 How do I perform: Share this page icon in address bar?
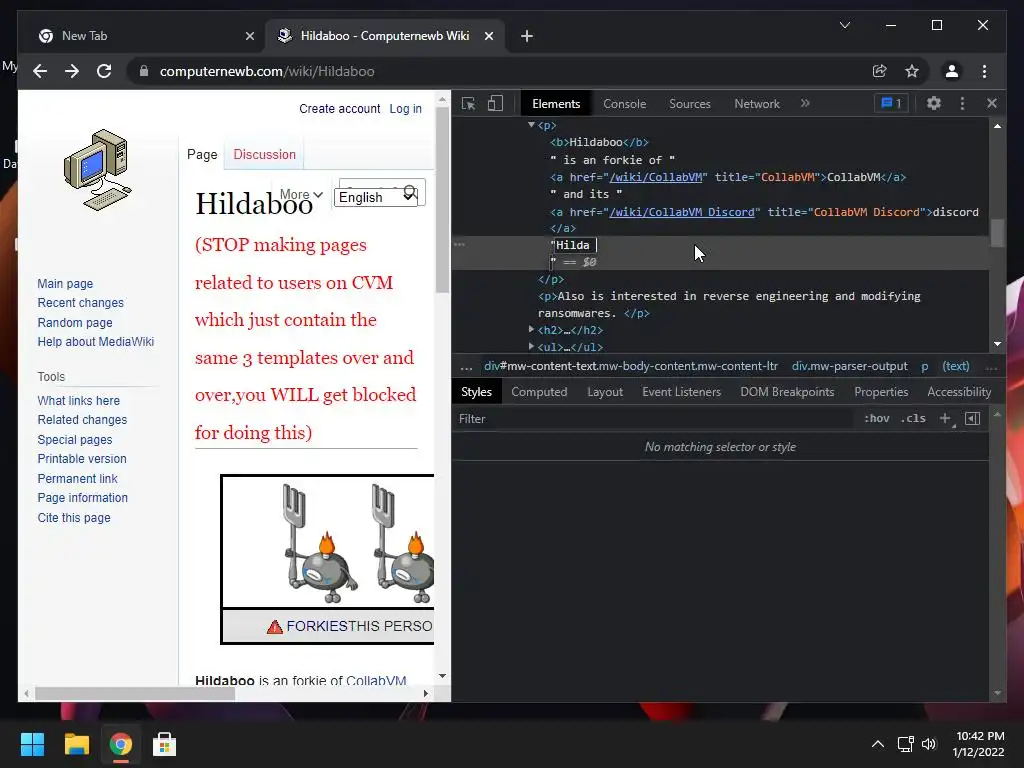pos(880,71)
